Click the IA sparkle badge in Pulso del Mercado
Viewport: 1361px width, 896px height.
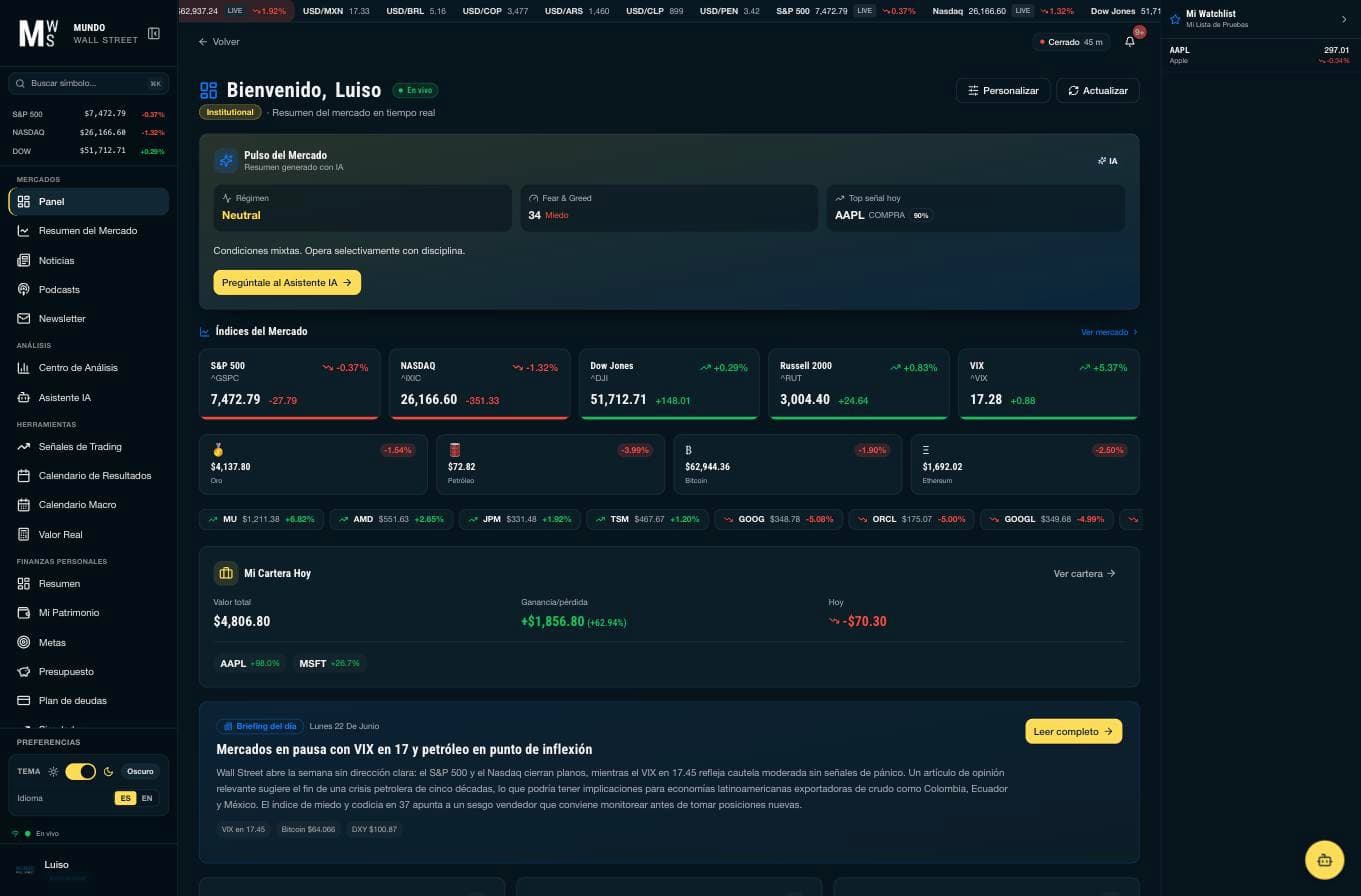click(x=1108, y=161)
